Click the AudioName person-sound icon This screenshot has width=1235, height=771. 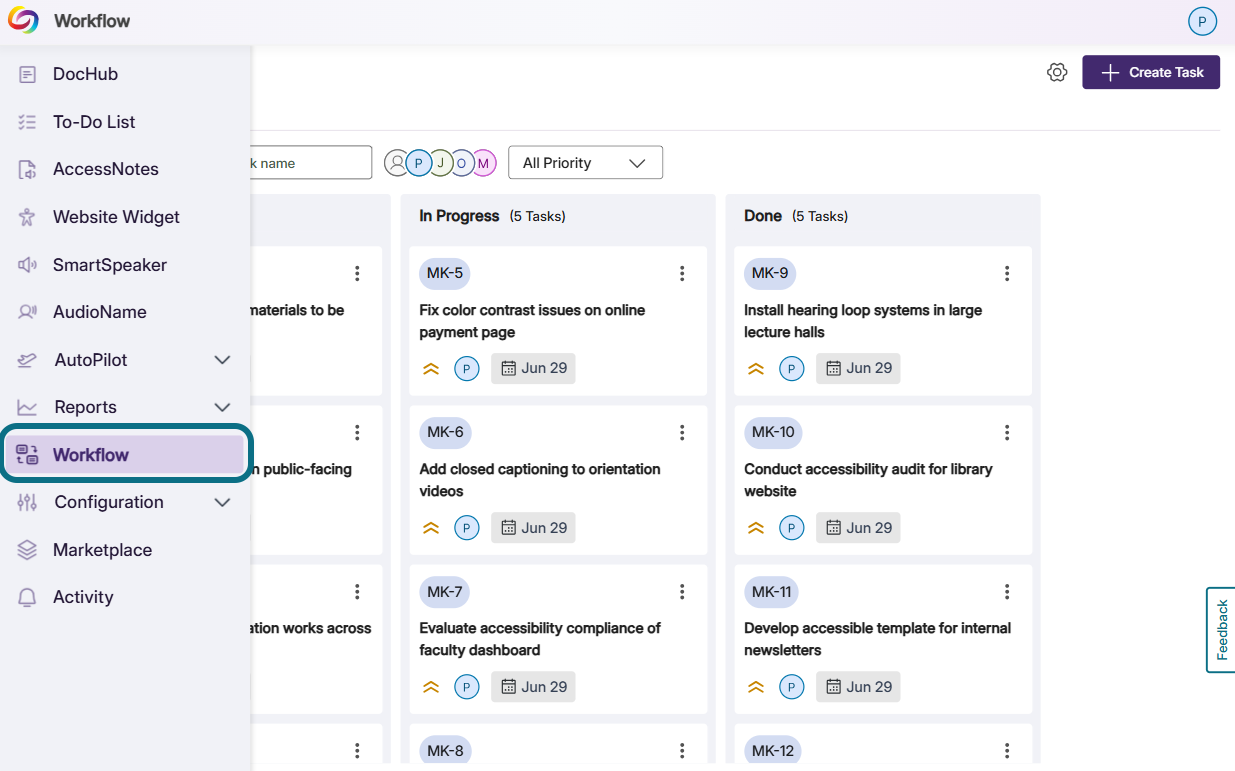(28, 312)
